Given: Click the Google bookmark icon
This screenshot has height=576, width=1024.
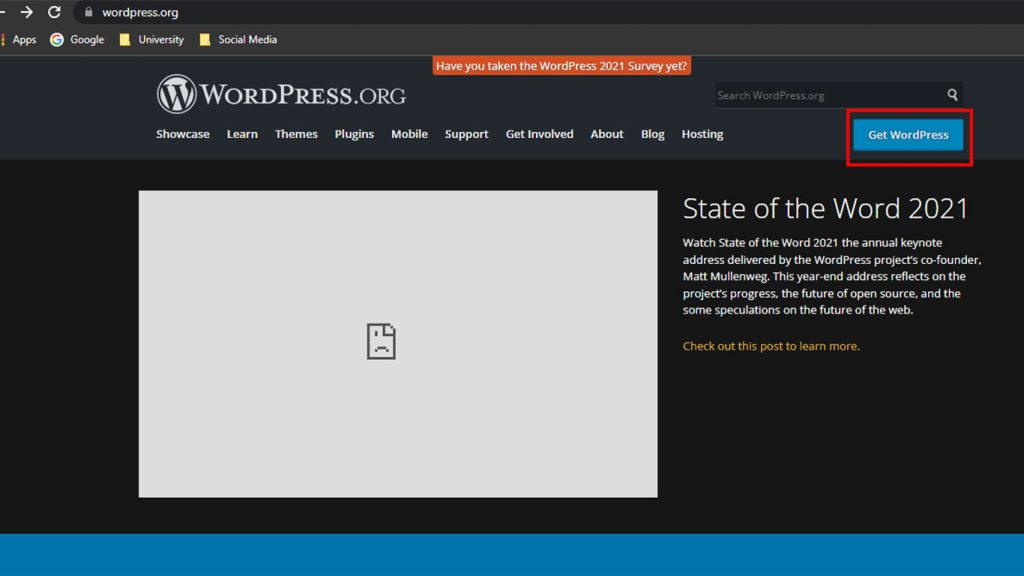Looking at the screenshot, I should 57,40.
